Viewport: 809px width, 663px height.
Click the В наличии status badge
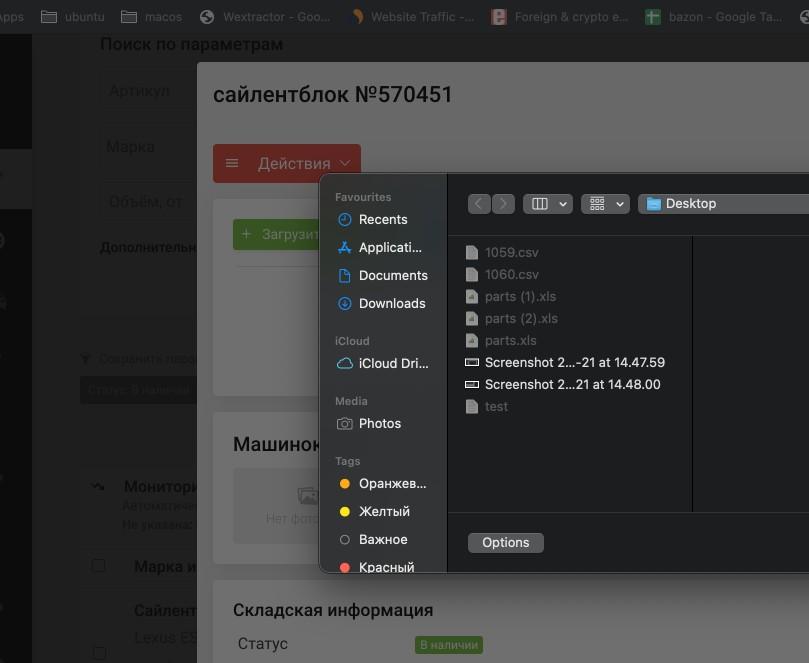coord(449,645)
